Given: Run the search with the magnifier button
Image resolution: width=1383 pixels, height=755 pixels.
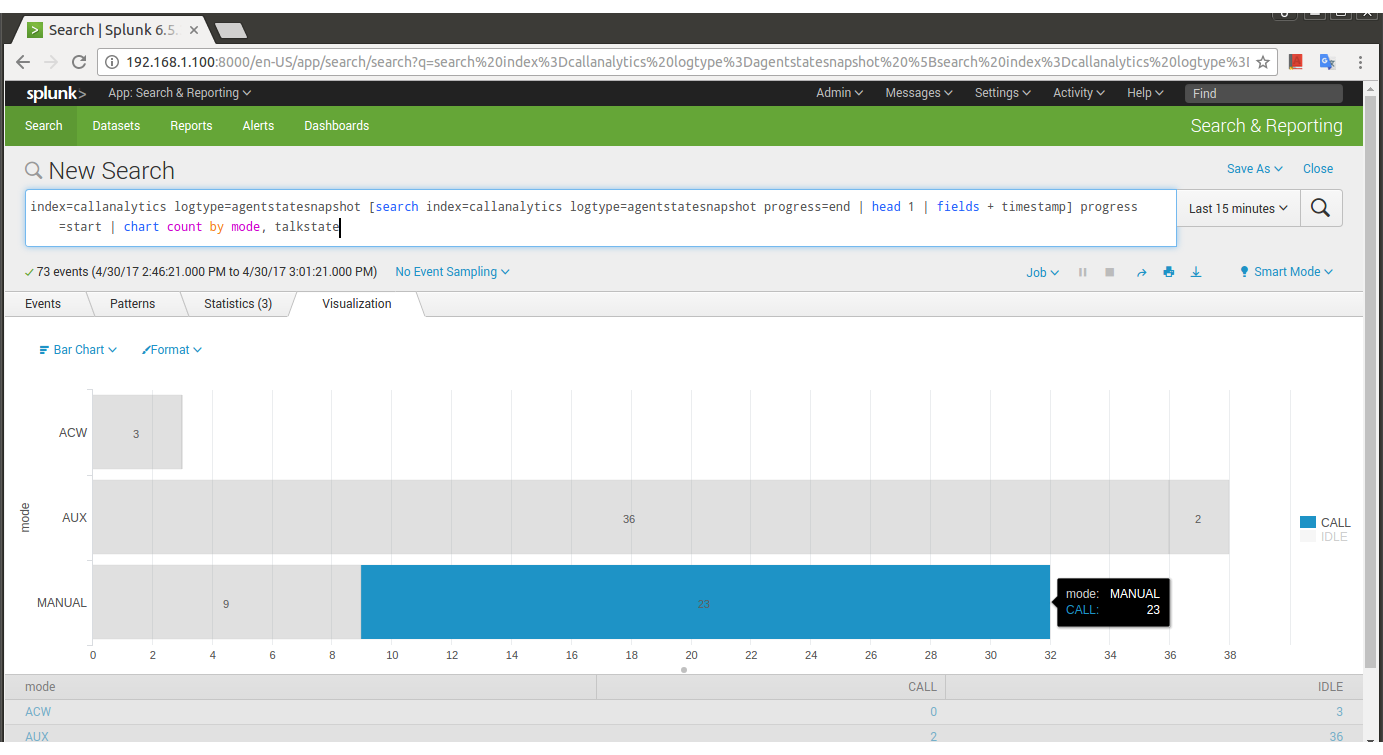Looking at the screenshot, I should click(1320, 208).
